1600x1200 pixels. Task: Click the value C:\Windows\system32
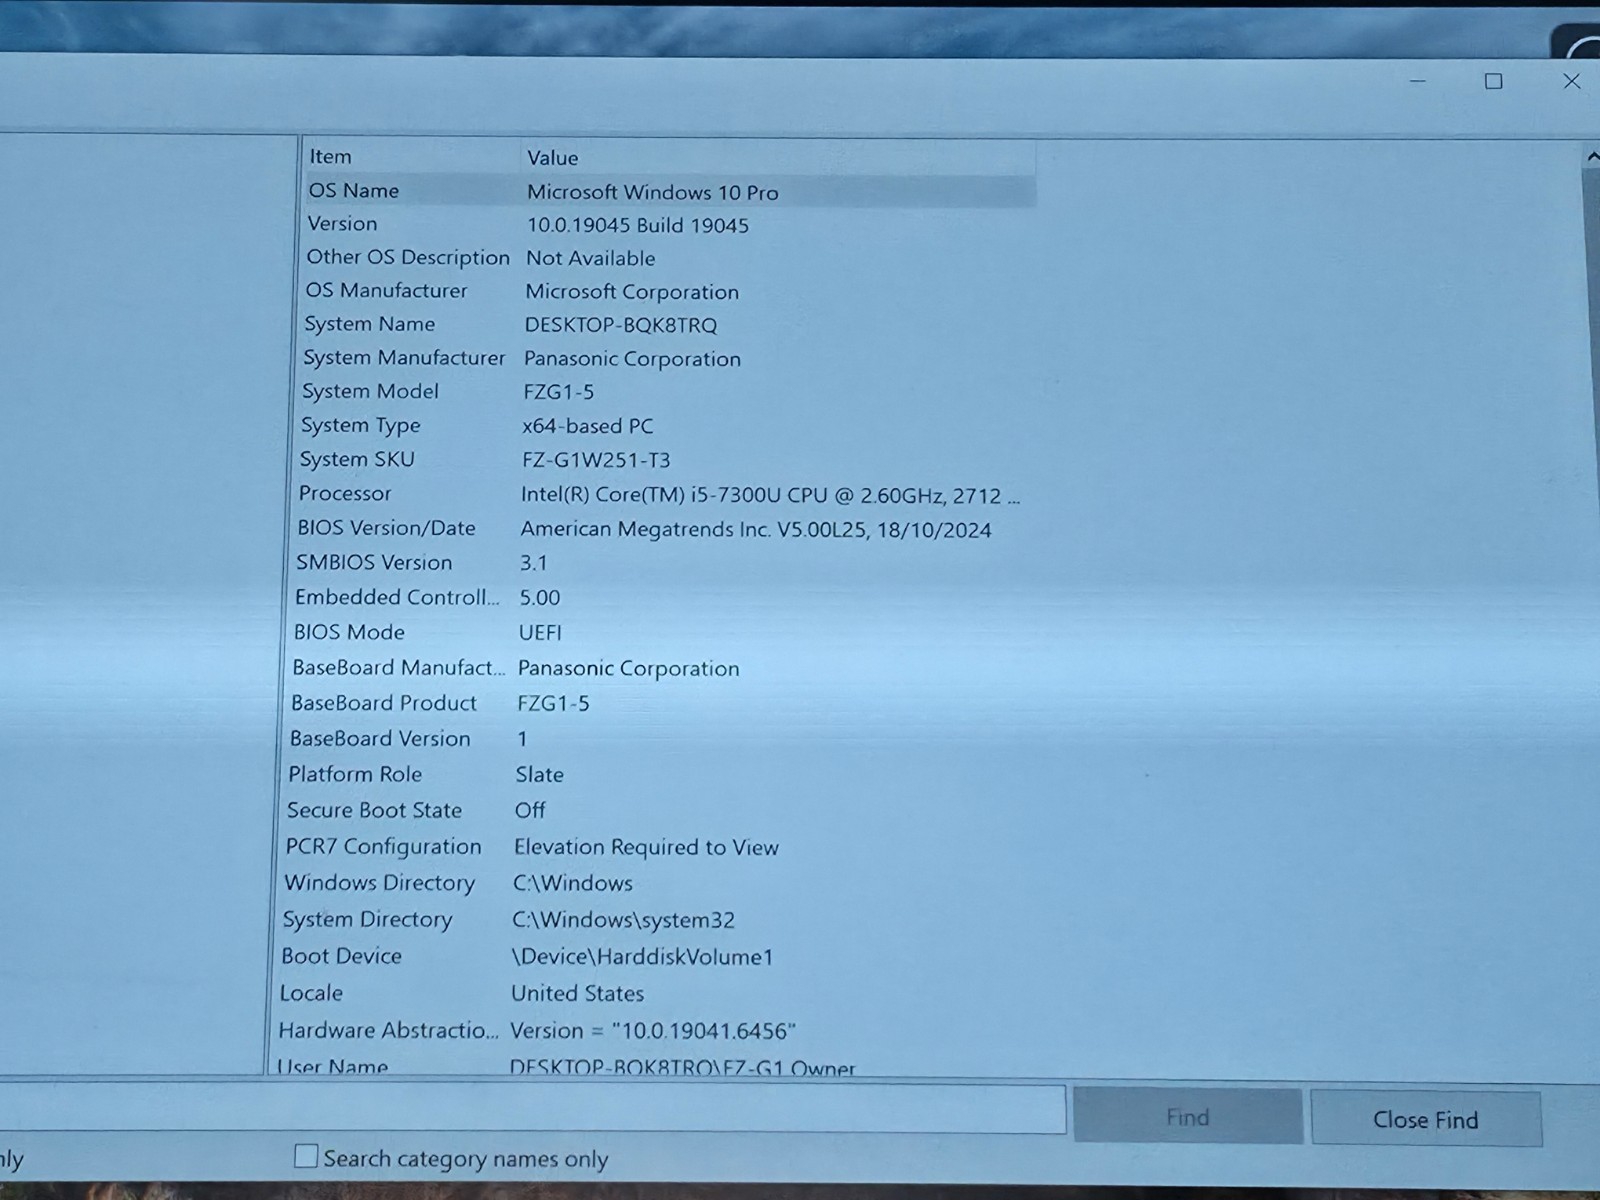(624, 920)
